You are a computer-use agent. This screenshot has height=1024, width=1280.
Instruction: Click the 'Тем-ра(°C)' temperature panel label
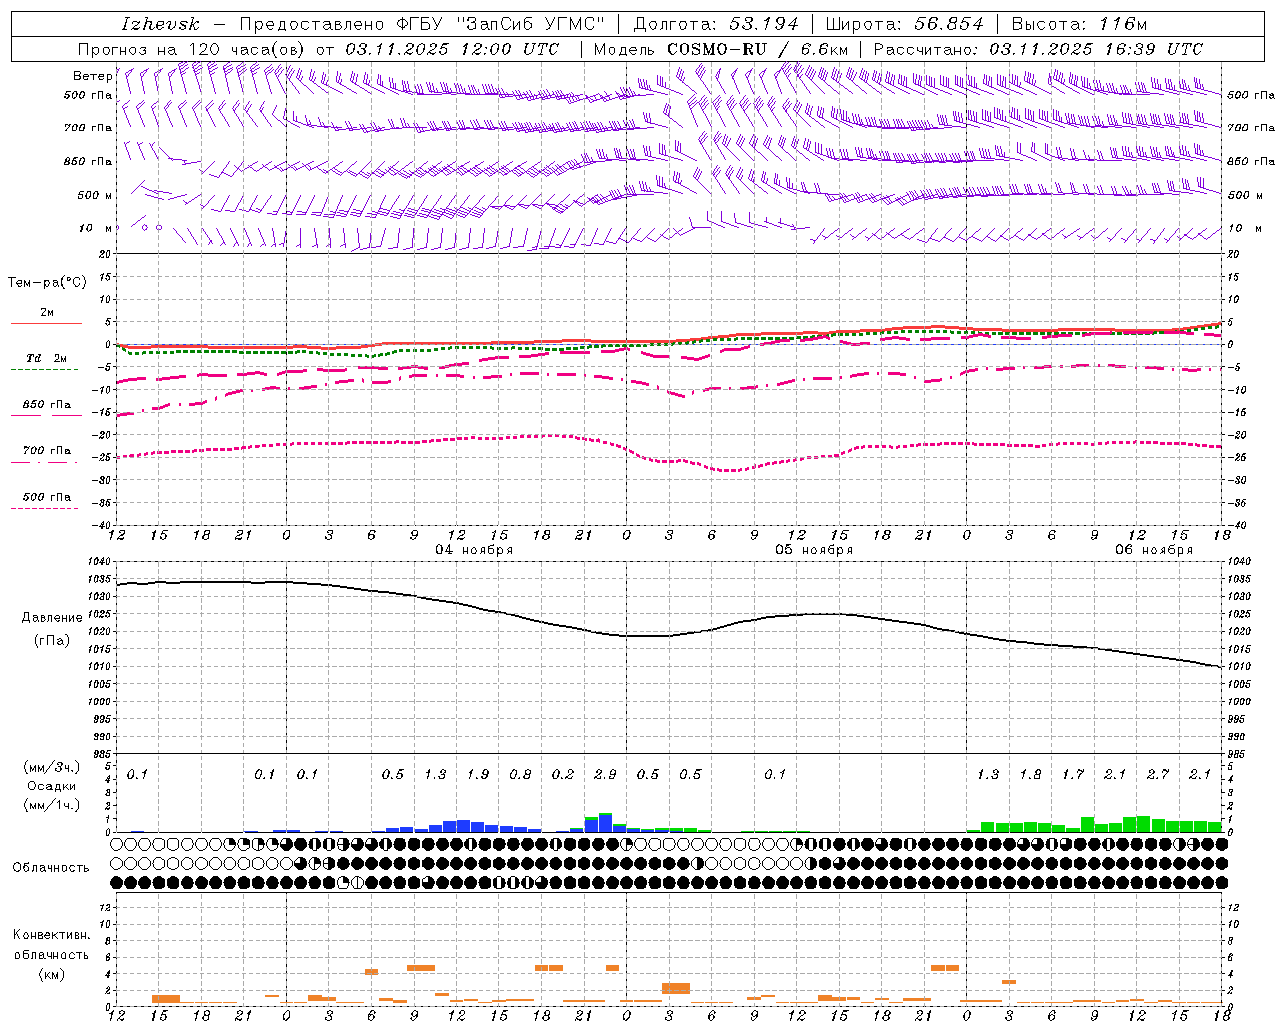coord(47,282)
